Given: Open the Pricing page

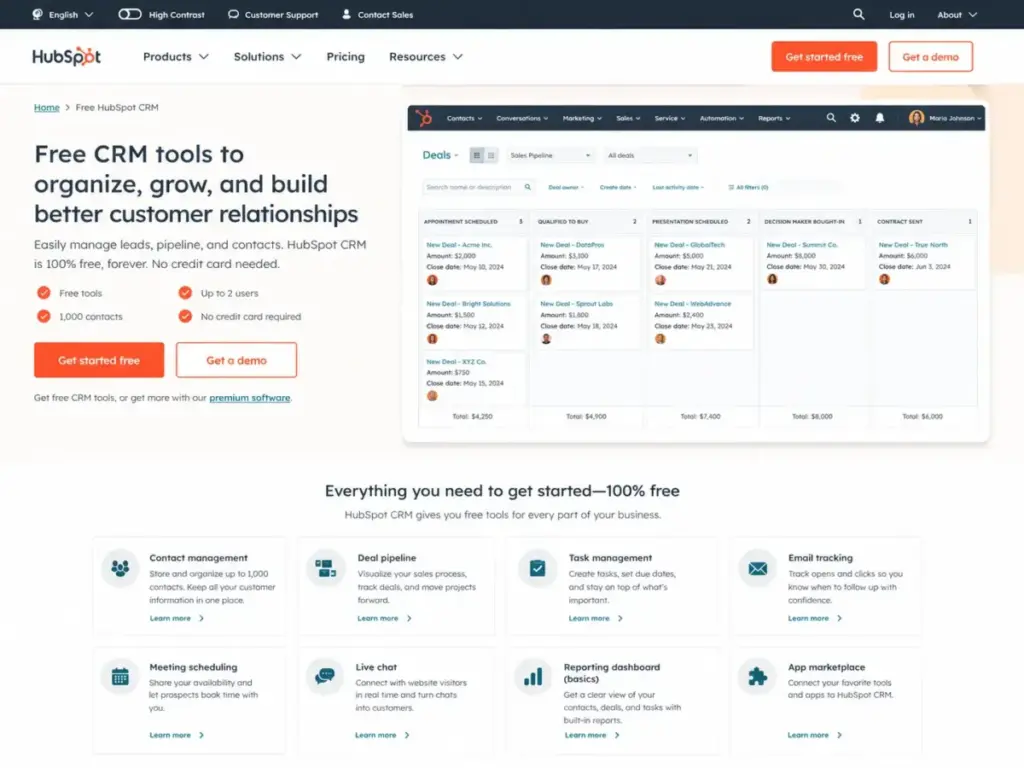Looking at the screenshot, I should (345, 57).
